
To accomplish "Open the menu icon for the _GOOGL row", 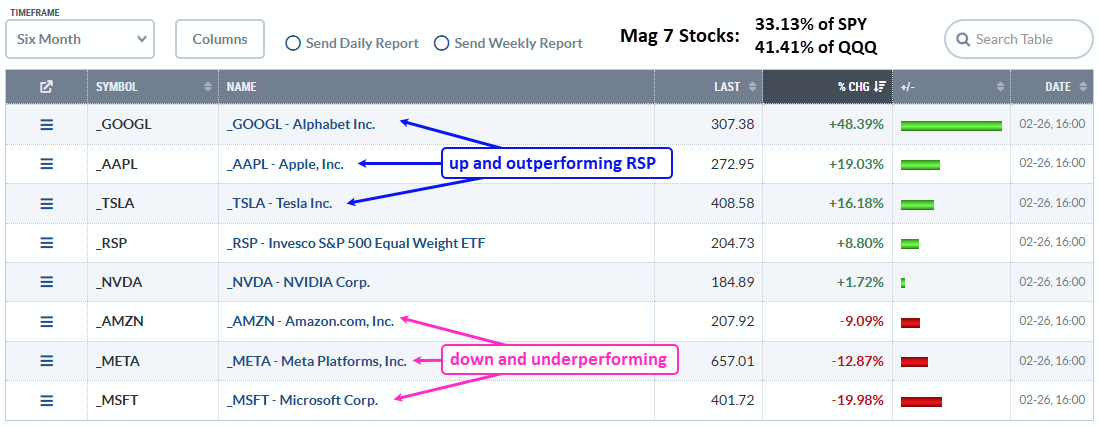I will click(46, 125).
